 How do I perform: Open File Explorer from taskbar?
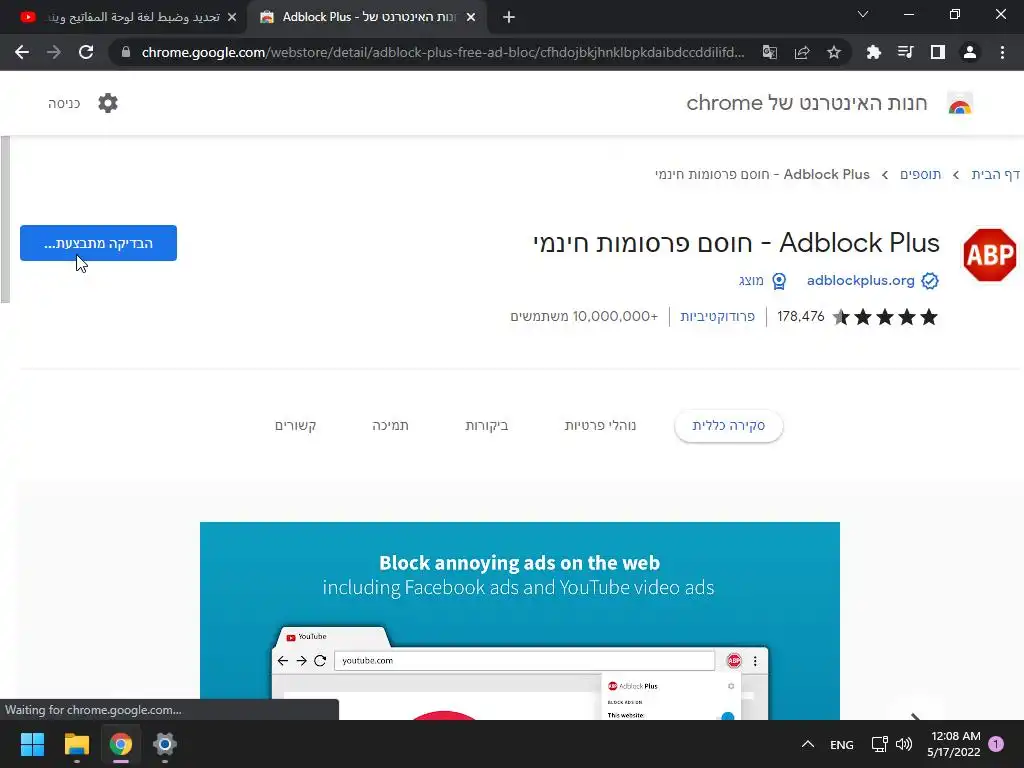pyautogui.click(x=76, y=744)
